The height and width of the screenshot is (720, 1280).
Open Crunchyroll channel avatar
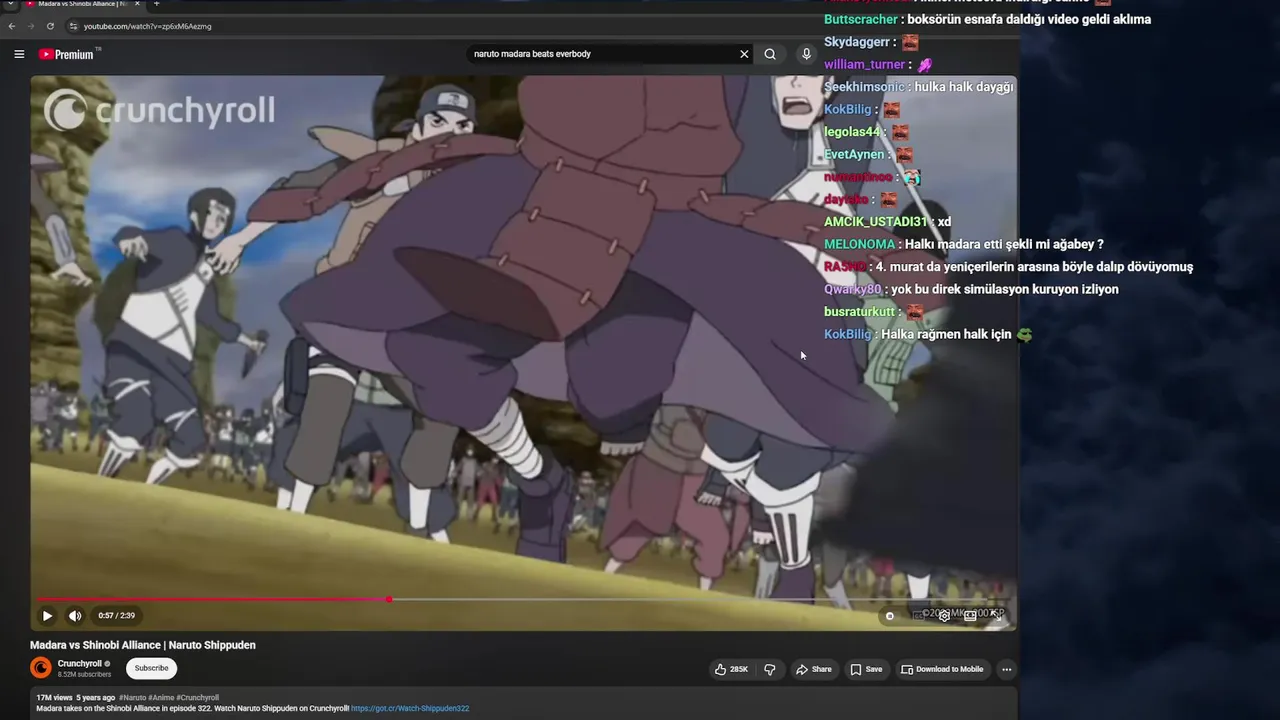point(41,668)
